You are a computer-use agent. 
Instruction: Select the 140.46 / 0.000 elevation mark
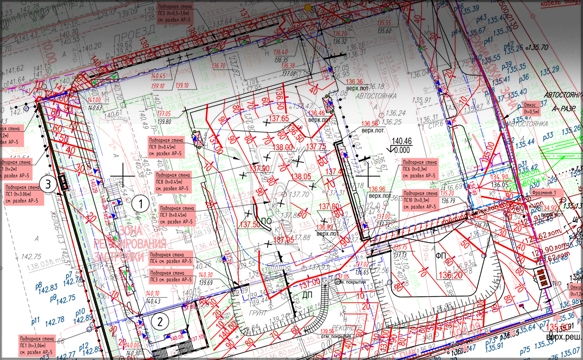pos(400,145)
